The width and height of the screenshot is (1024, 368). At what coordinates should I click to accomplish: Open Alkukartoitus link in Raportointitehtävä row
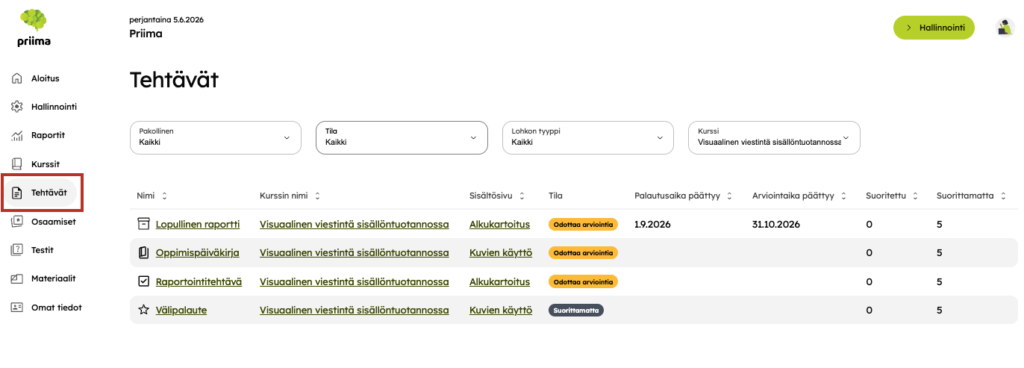pyautogui.click(x=500, y=281)
